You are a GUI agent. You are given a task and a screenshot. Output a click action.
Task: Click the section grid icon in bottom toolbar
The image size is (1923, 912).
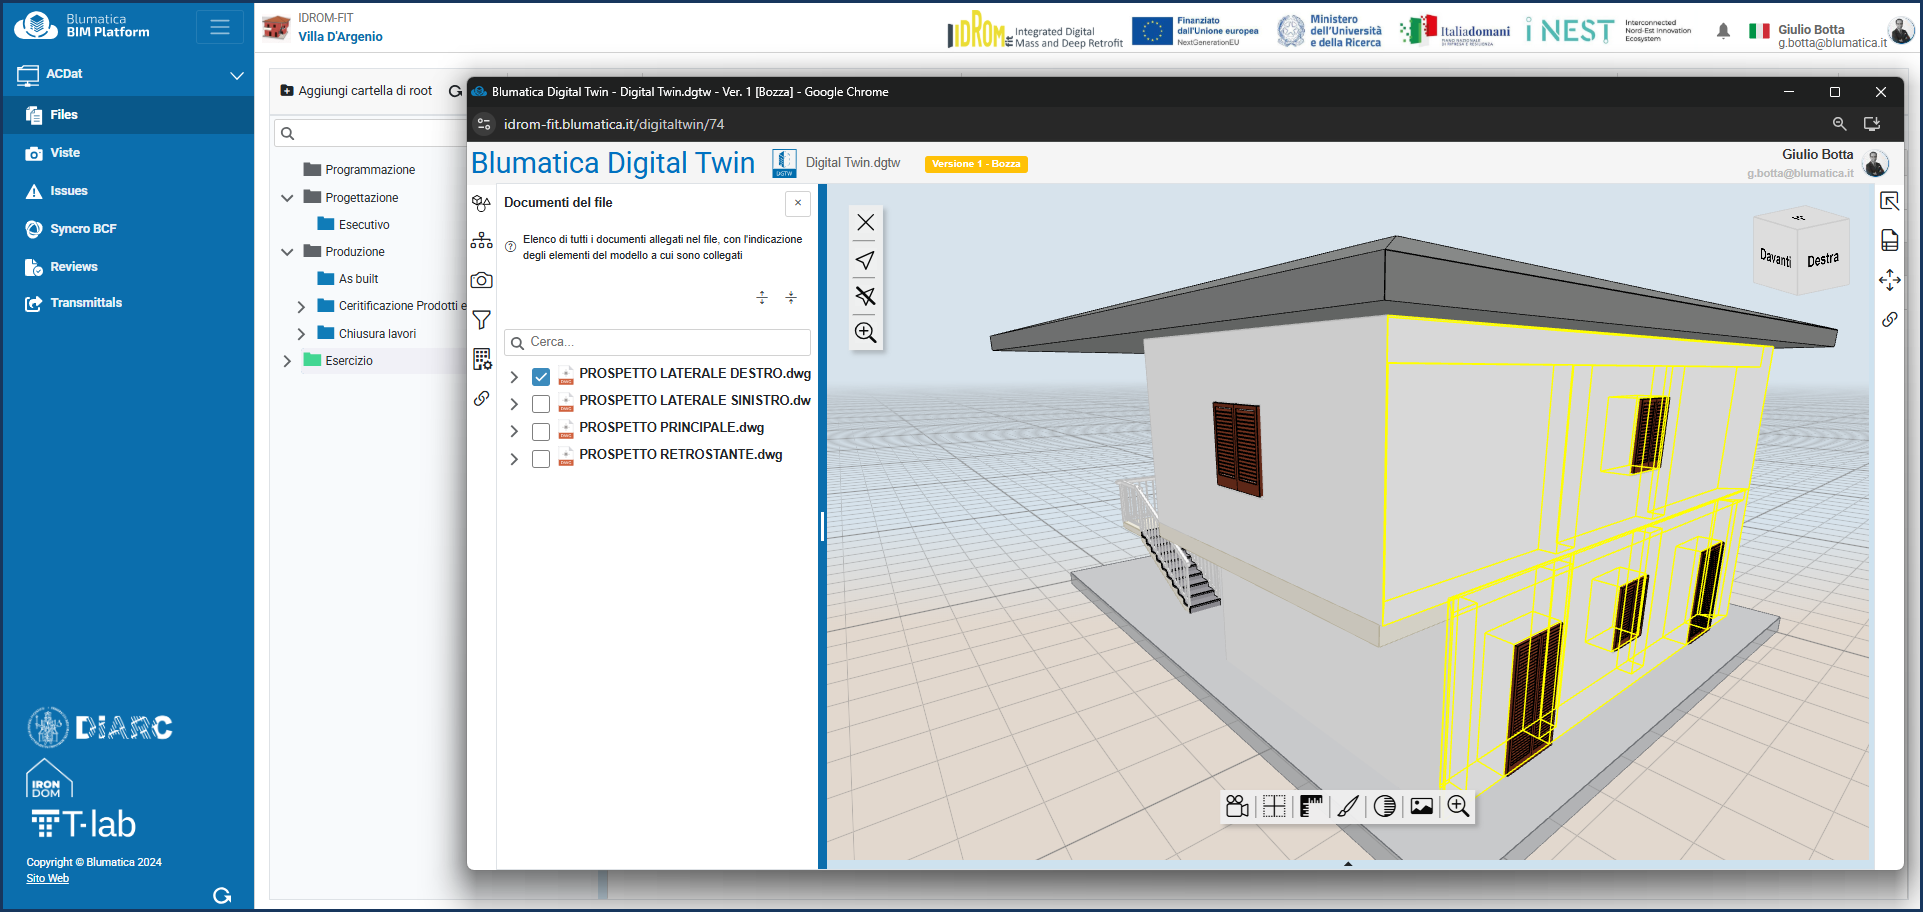pos(1274,807)
